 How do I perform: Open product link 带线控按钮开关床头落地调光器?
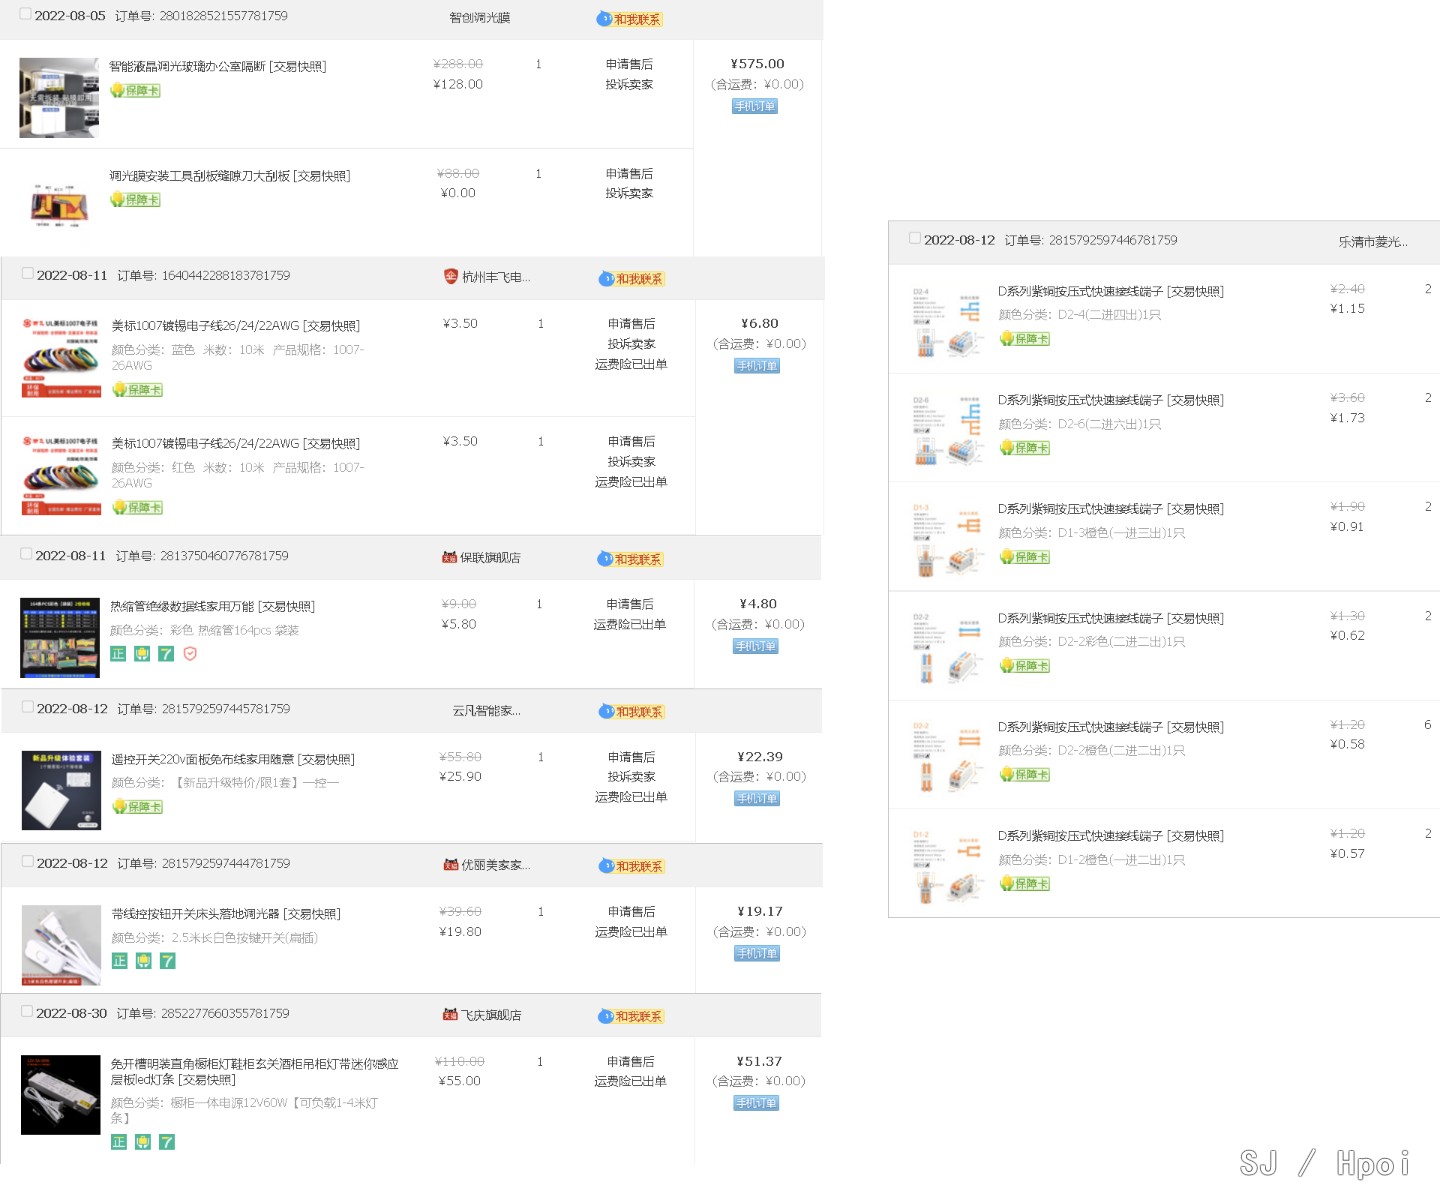click(196, 914)
